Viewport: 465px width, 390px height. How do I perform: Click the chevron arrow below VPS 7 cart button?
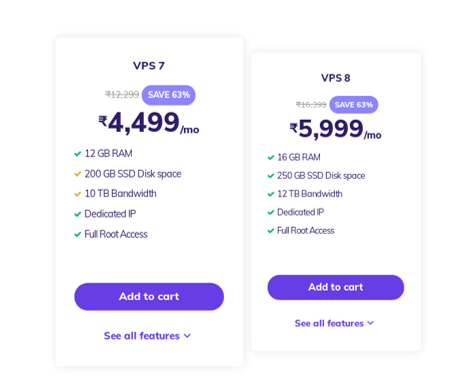(187, 336)
